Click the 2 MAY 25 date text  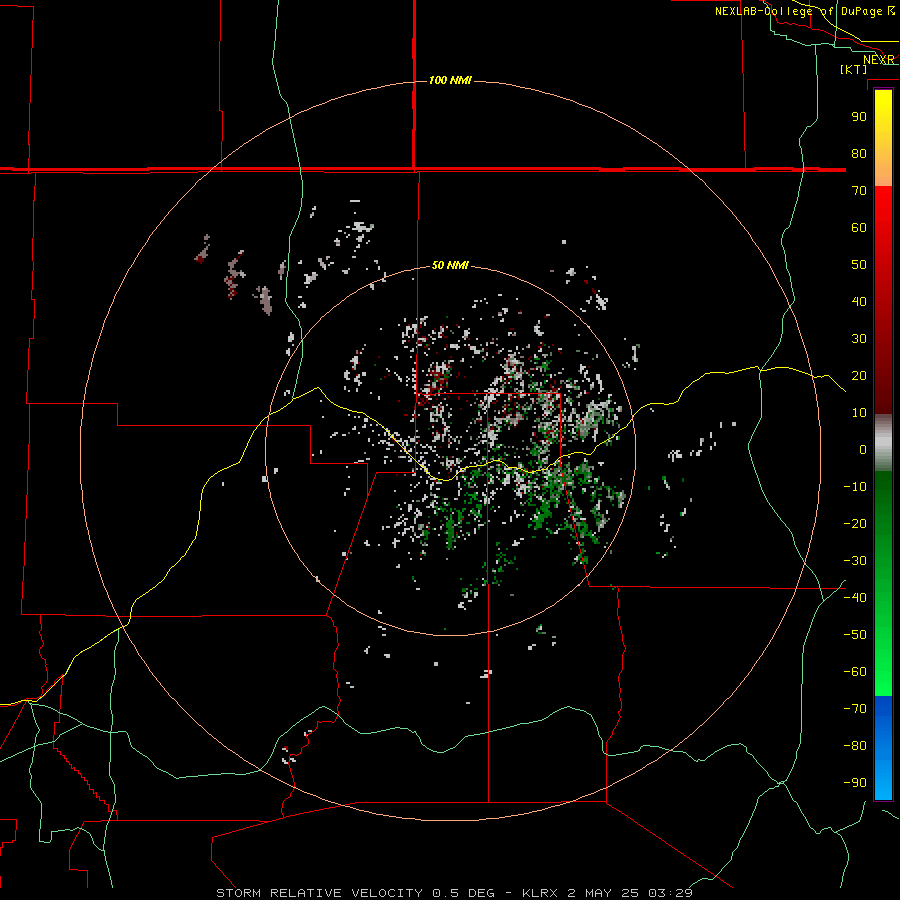[604, 893]
